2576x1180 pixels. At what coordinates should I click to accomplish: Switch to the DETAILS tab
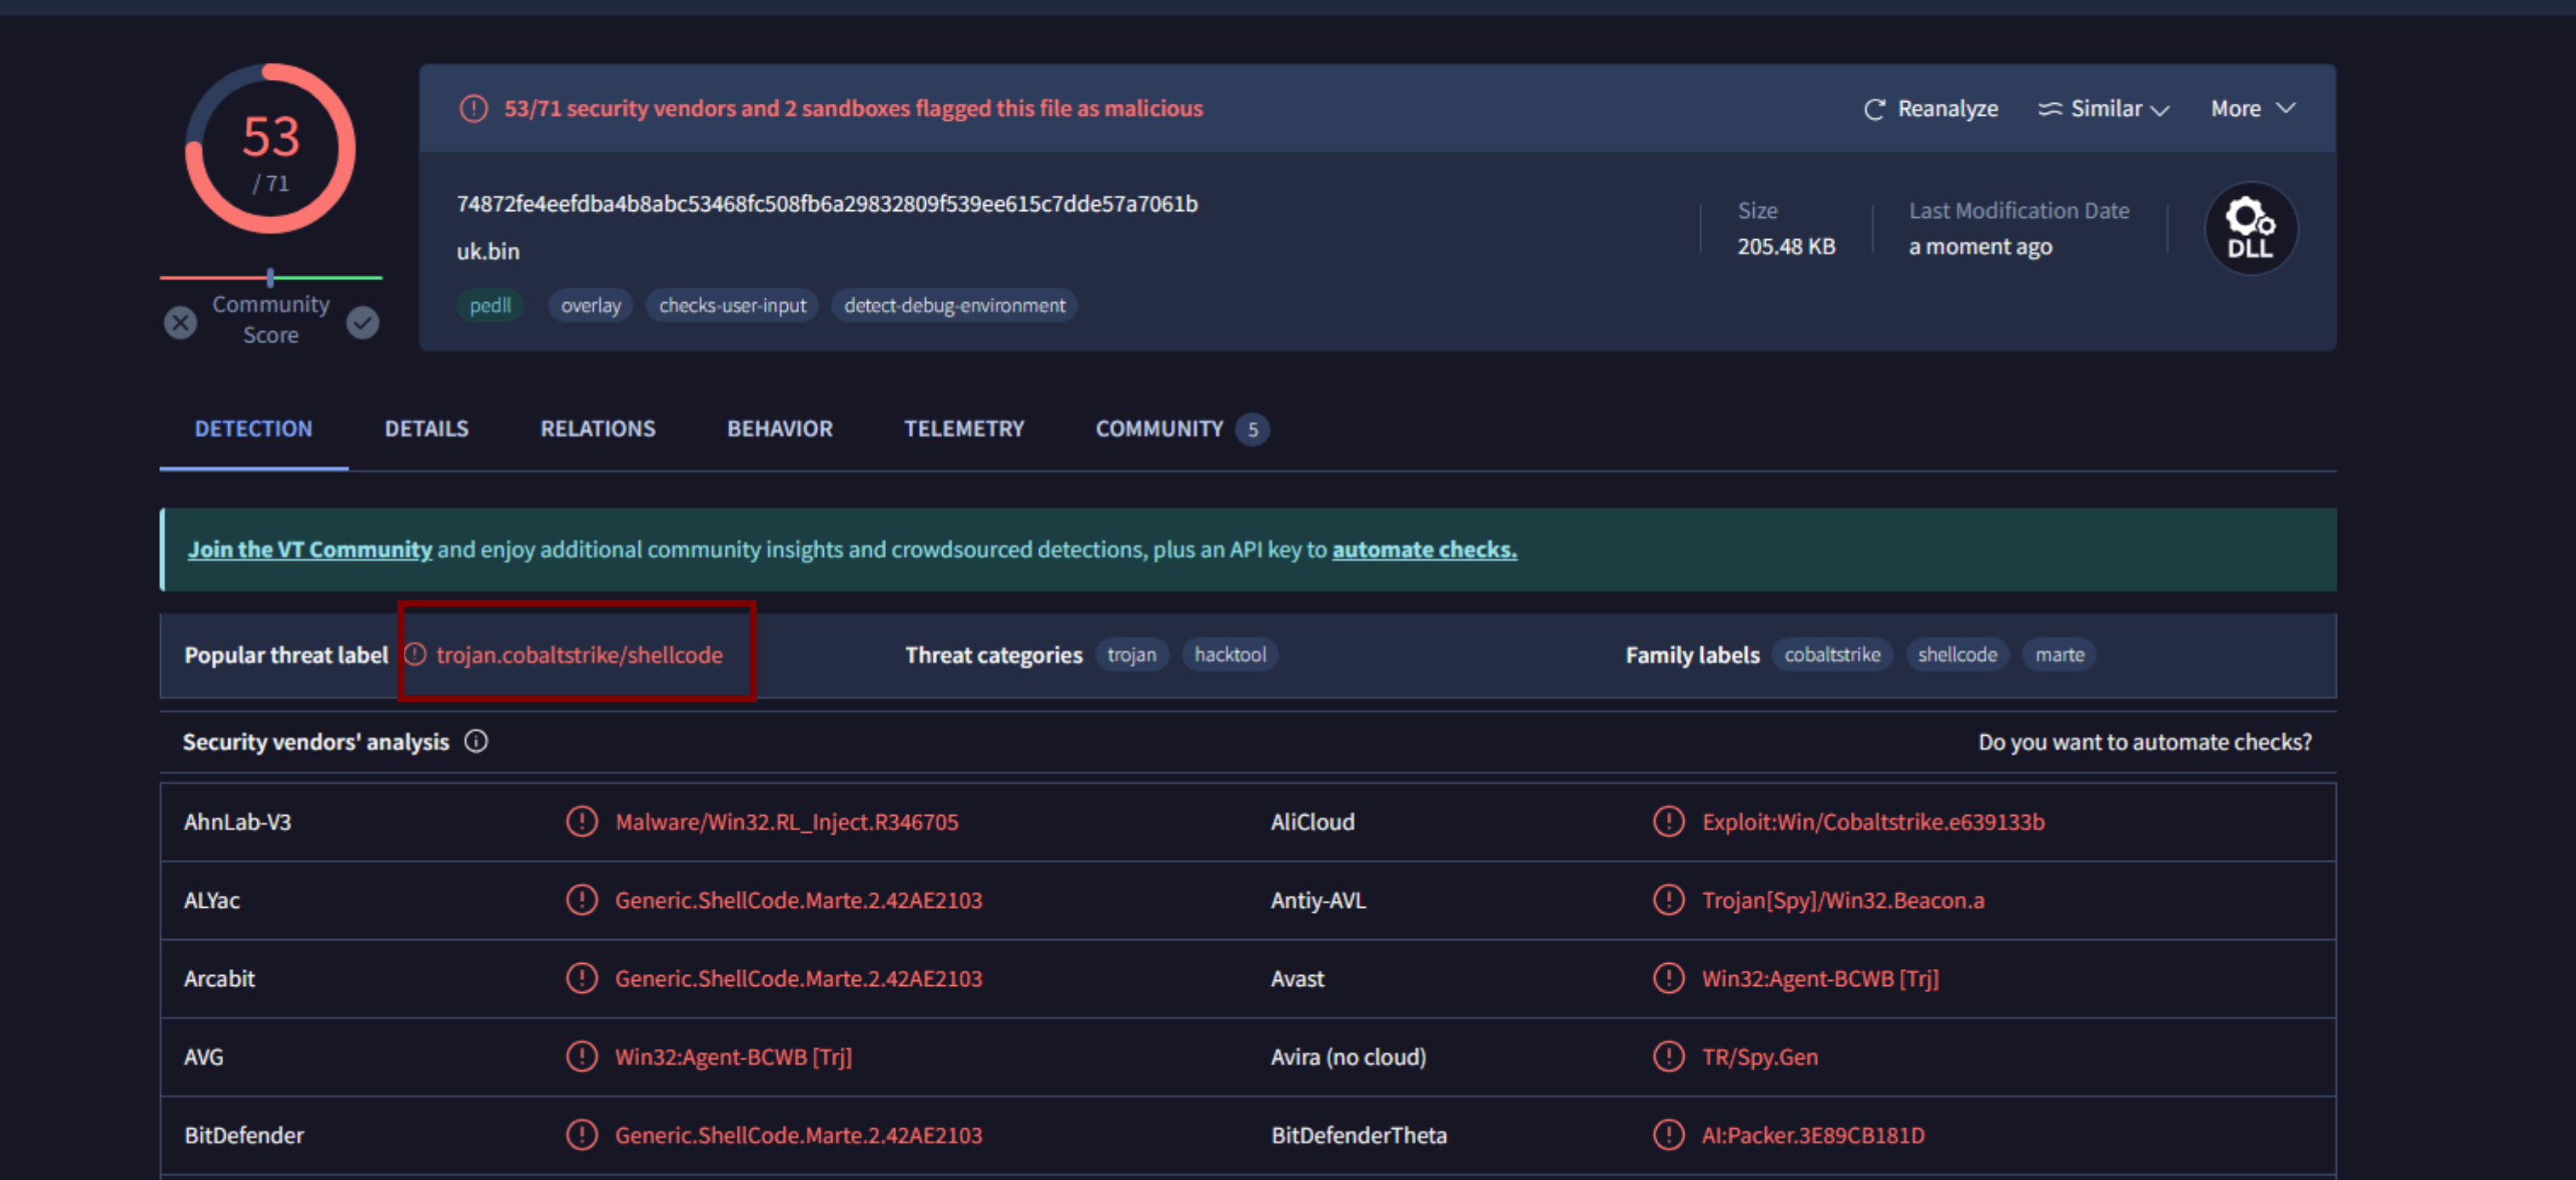tap(426, 429)
